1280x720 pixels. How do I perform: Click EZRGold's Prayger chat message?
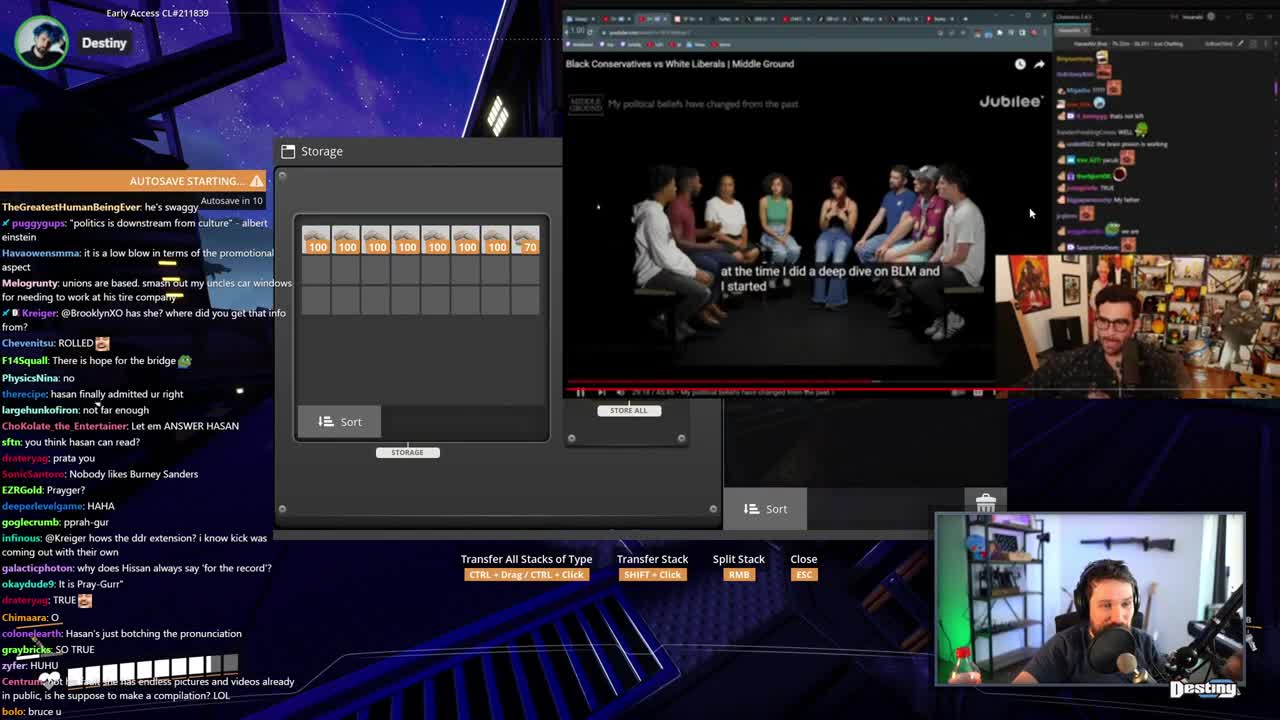[43, 490]
